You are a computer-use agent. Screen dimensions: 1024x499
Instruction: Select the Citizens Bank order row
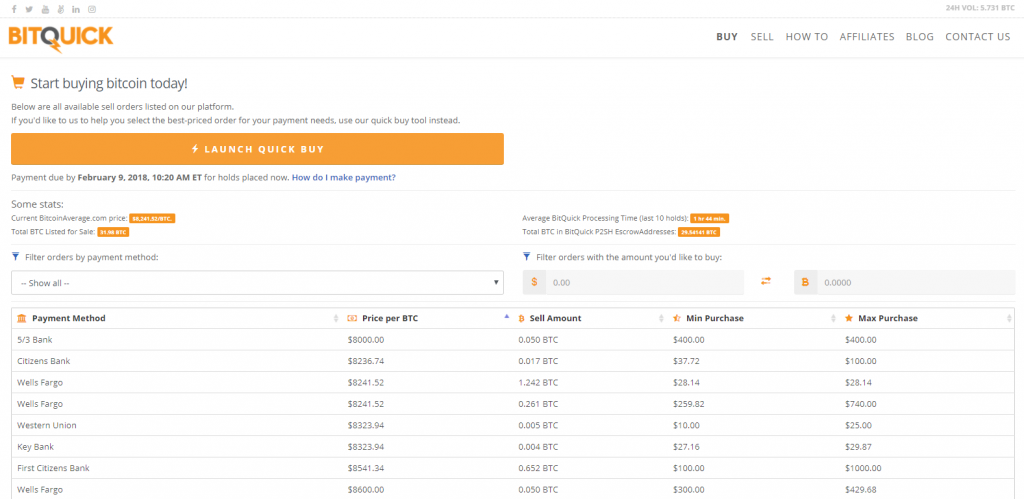click(x=513, y=361)
